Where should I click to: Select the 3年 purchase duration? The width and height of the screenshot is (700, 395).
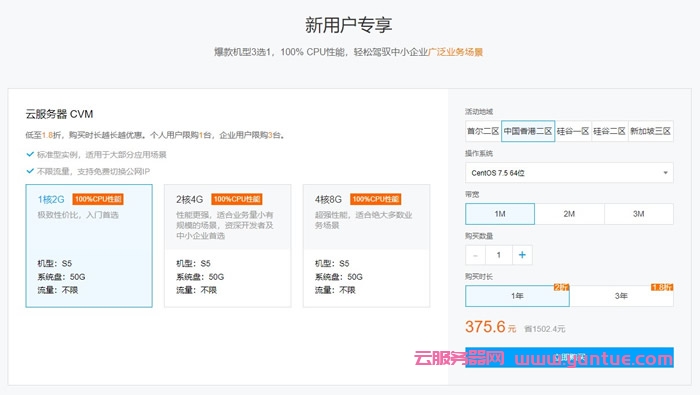pos(621,296)
